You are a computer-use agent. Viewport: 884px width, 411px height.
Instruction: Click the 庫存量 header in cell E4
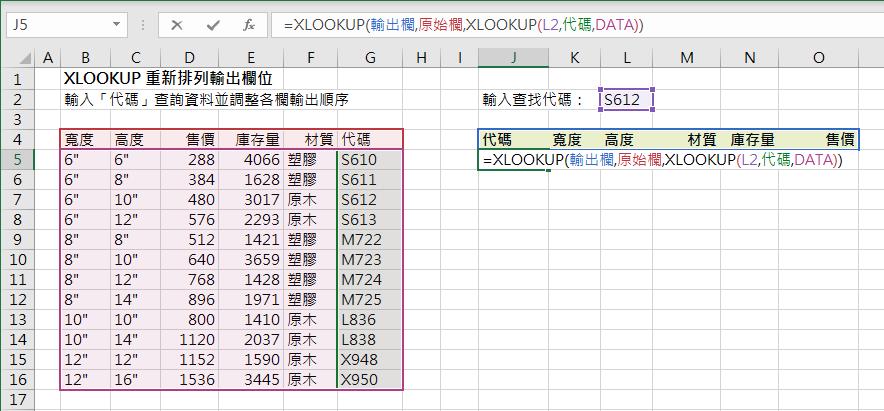pos(251,139)
